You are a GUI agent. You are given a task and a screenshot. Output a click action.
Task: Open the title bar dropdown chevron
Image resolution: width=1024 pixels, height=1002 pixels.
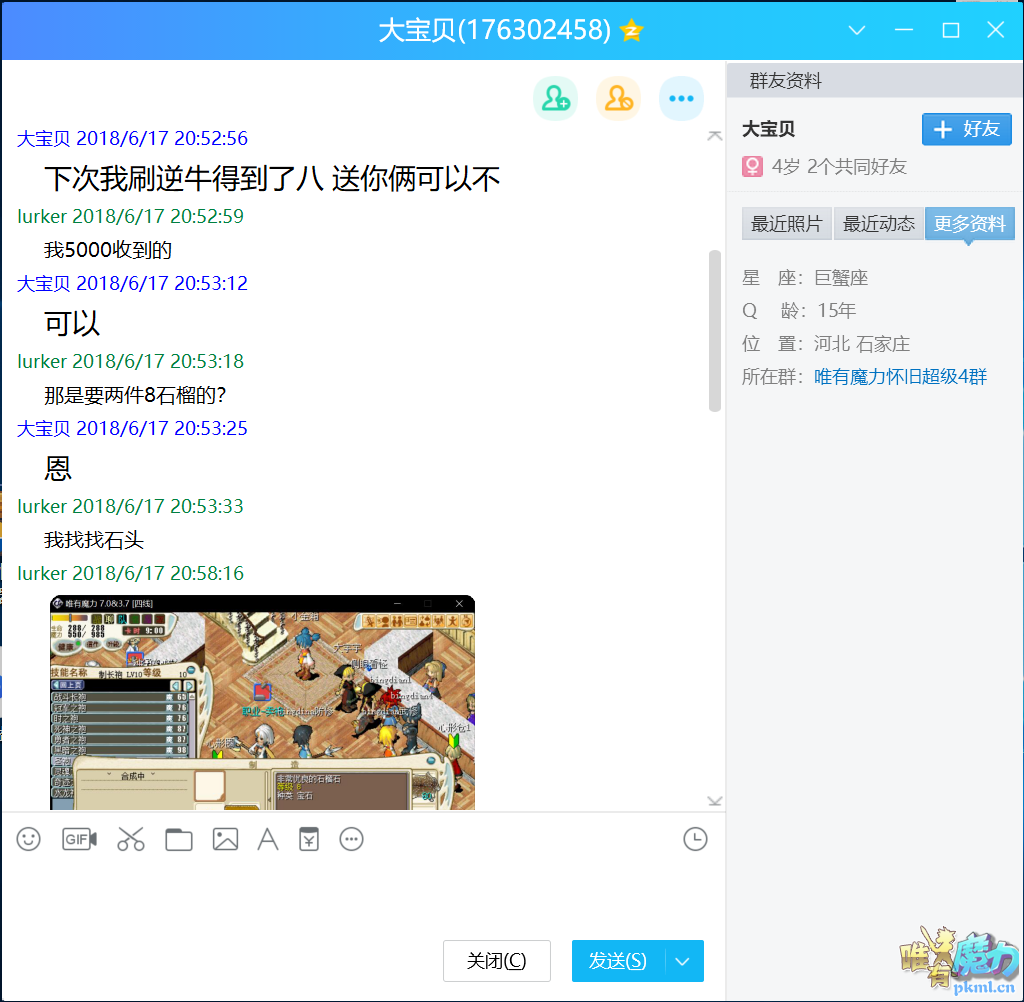click(x=856, y=30)
